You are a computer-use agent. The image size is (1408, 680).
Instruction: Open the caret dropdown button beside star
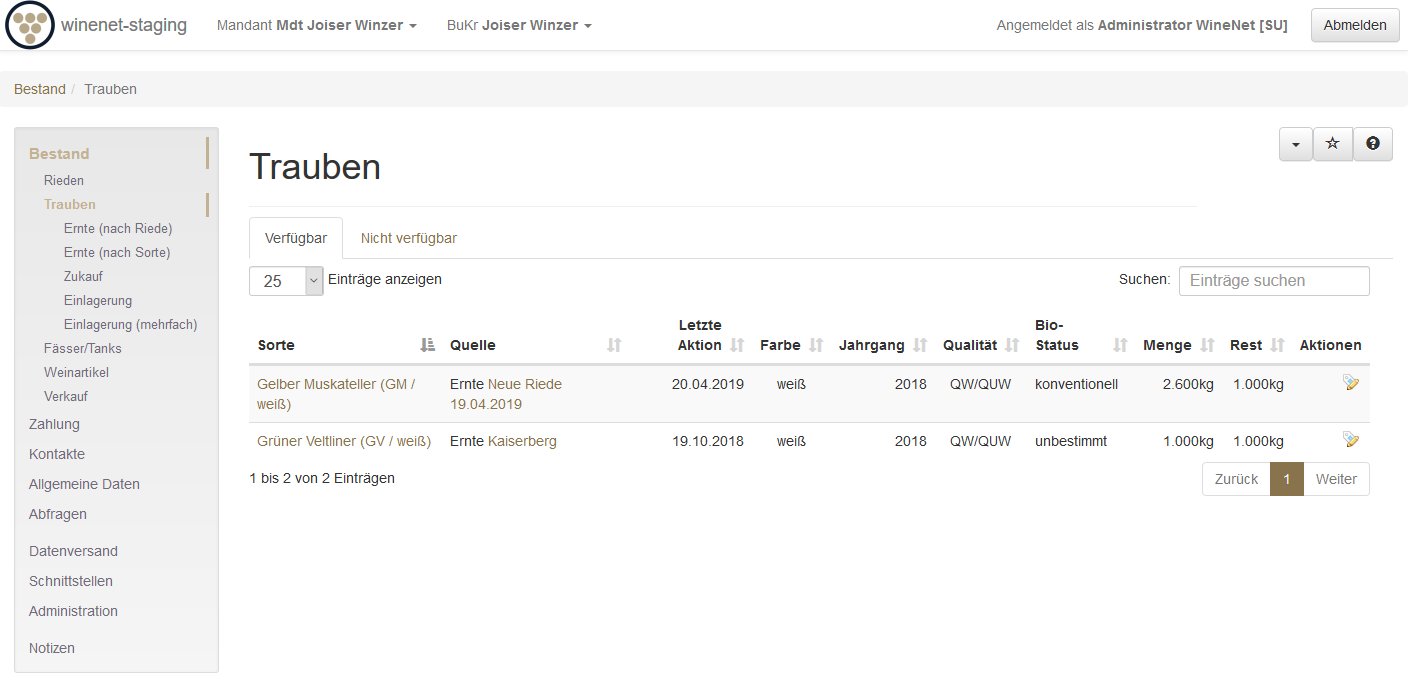click(x=1295, y=144)
